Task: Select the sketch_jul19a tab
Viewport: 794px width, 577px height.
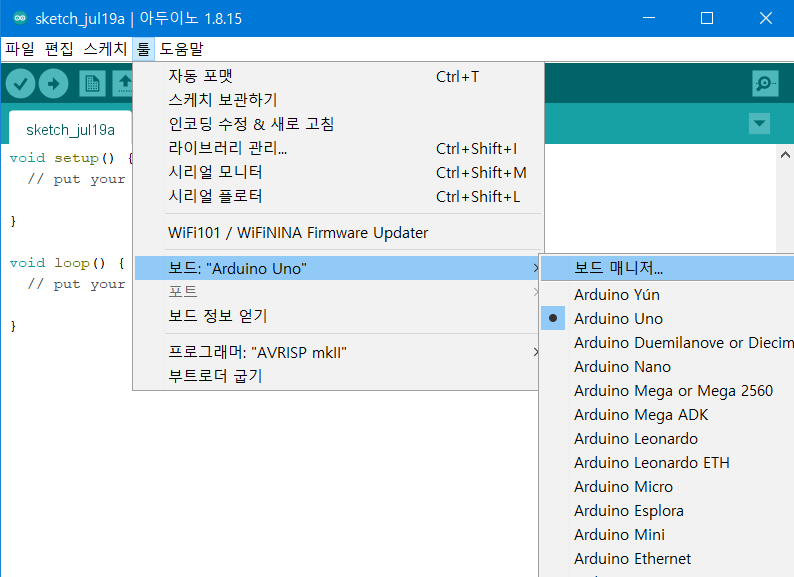Action: coord(70,130)
